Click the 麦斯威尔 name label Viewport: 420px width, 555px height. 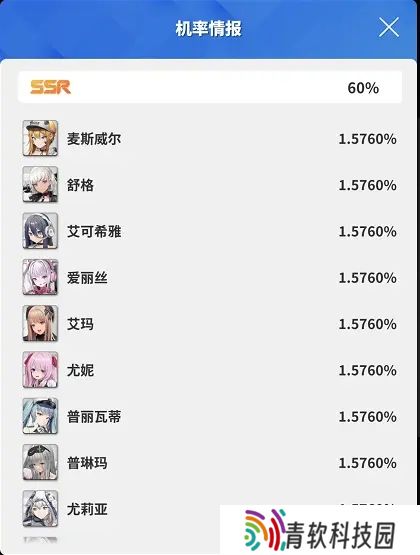pyautogui.click(x=94, y=139)
